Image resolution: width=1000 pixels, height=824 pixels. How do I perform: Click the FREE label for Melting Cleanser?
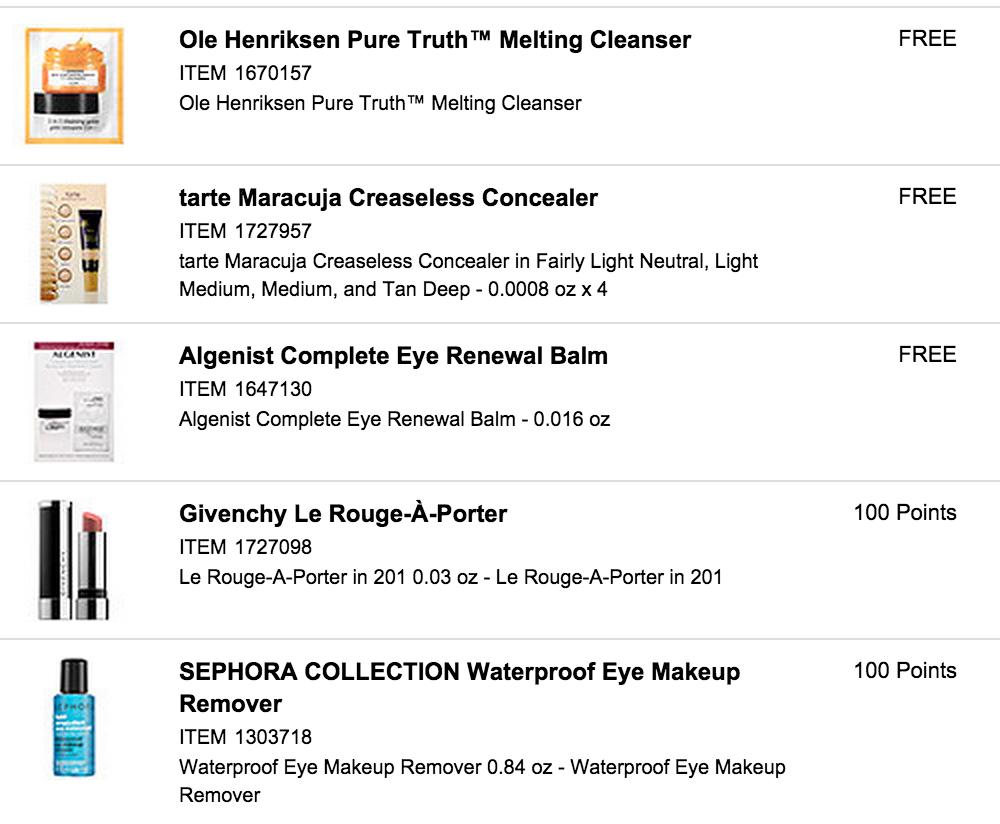(927, 38)
